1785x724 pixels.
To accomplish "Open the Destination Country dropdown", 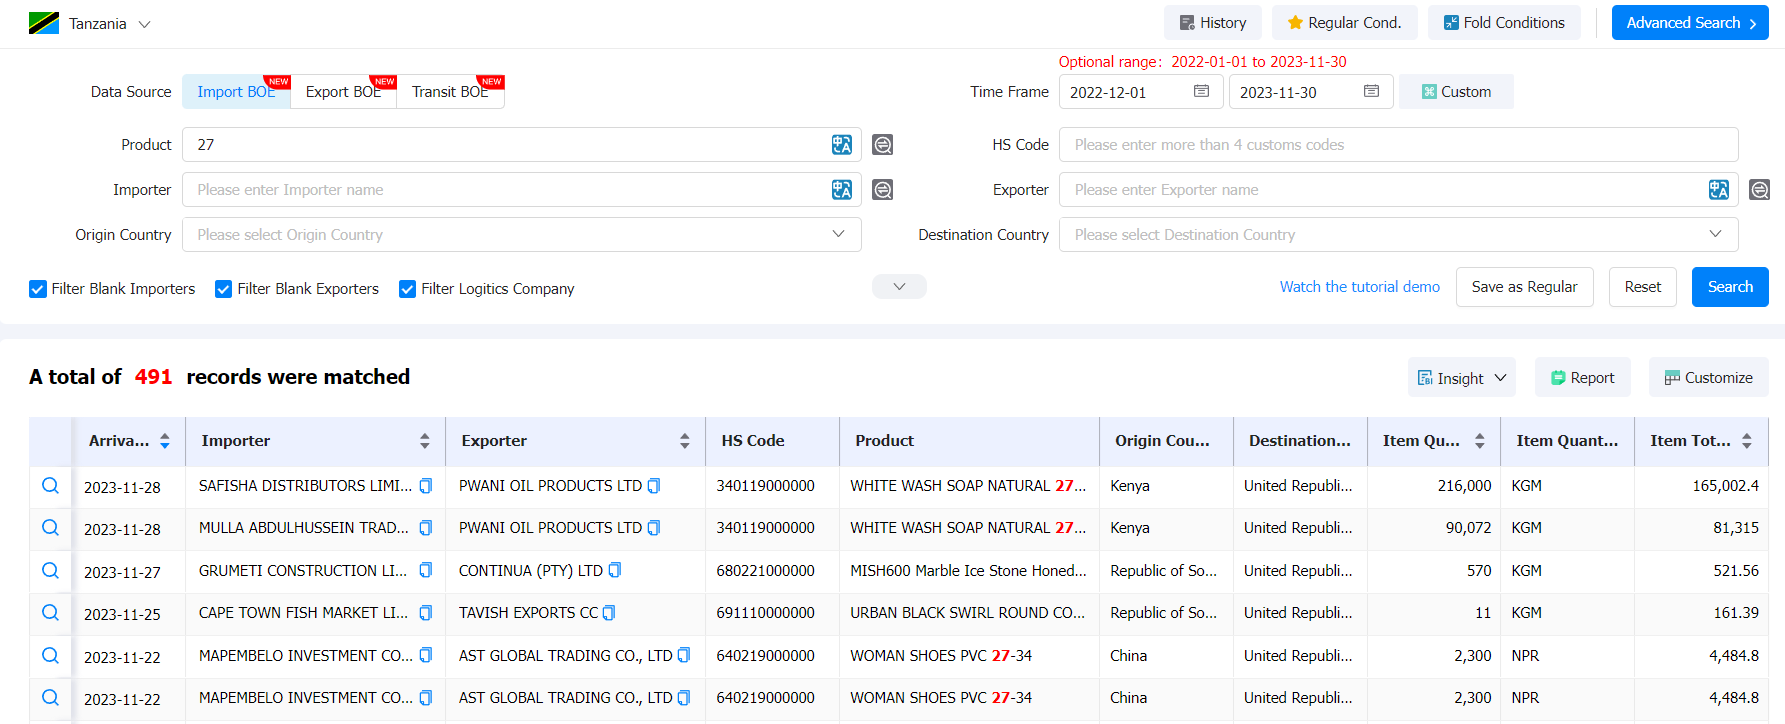I will pyautogui.click(x=1398, y=235).
